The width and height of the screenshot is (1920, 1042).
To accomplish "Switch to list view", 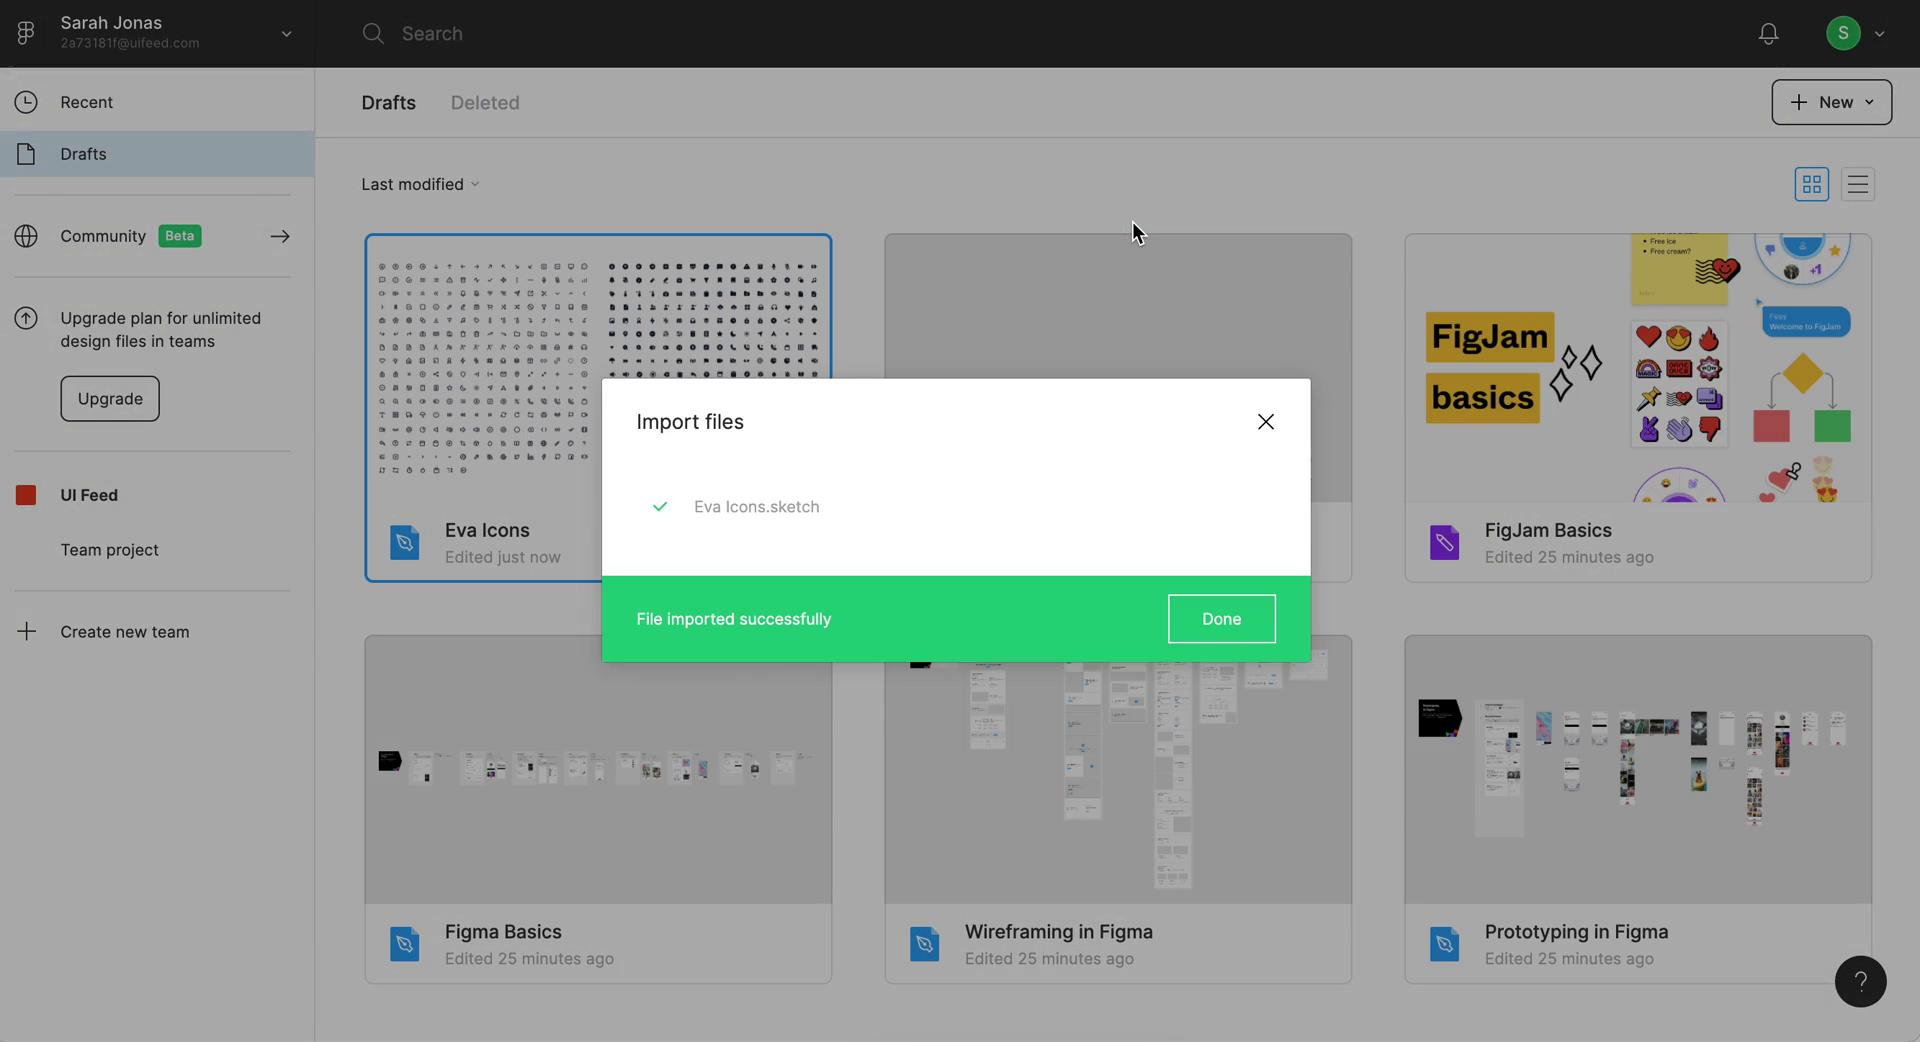I will [1857, 184].
